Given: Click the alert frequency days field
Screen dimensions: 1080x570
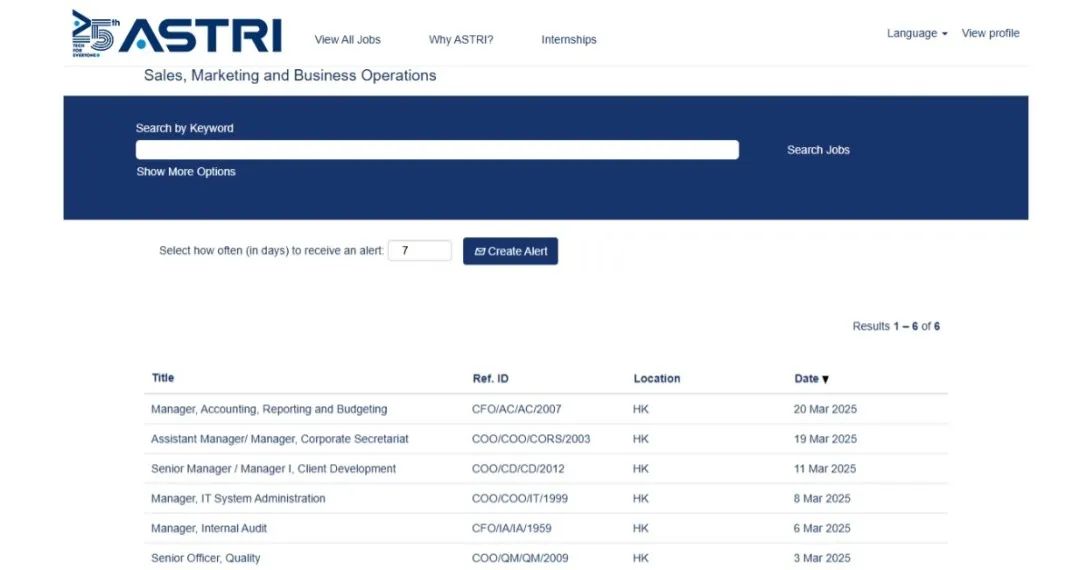Looking at the screenshot, I should (419, 251).
